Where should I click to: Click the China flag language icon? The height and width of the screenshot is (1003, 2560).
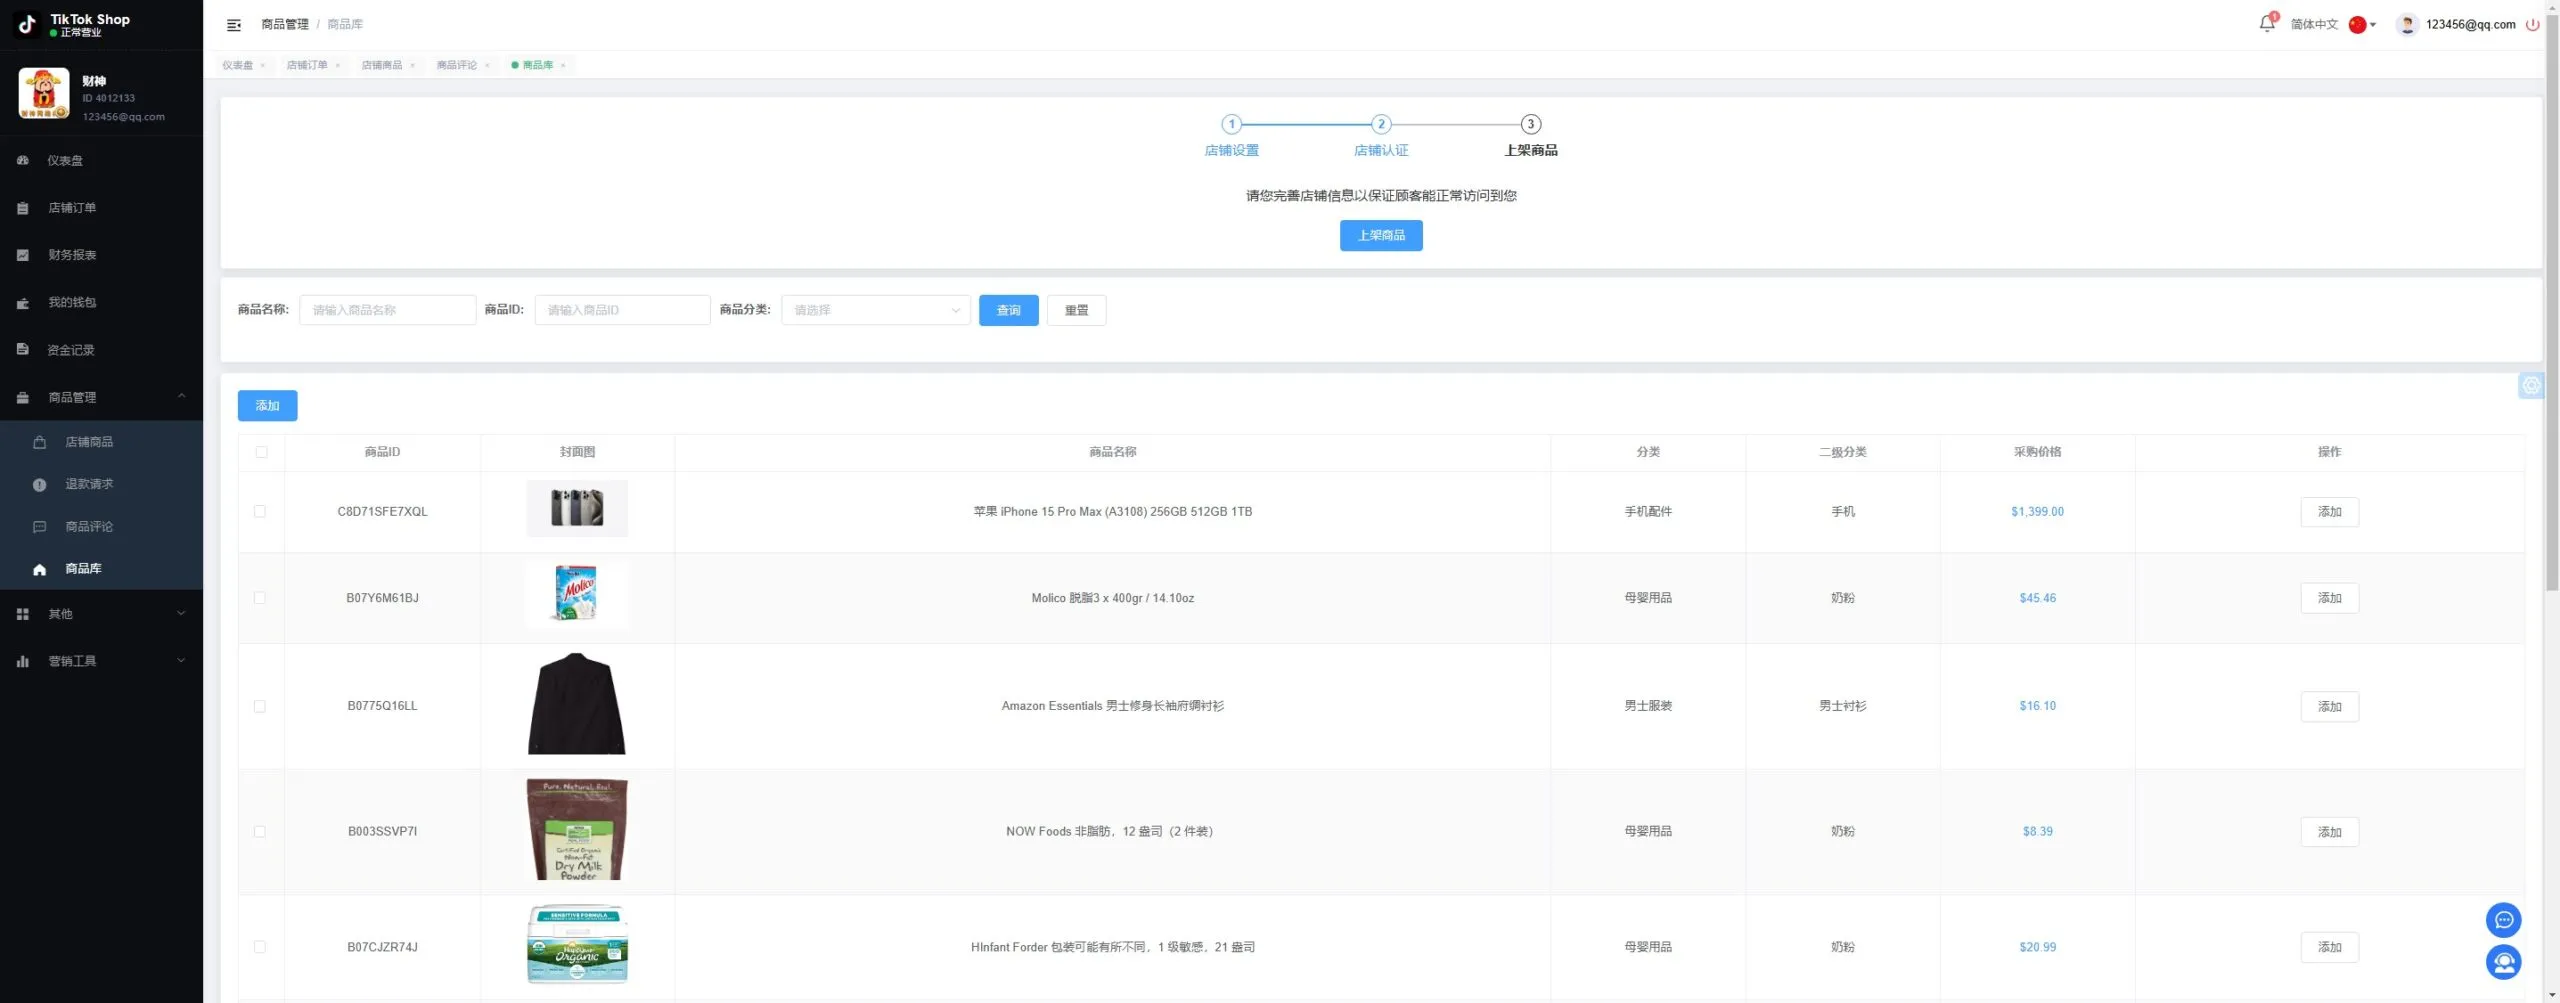(x=2357, y=25)
